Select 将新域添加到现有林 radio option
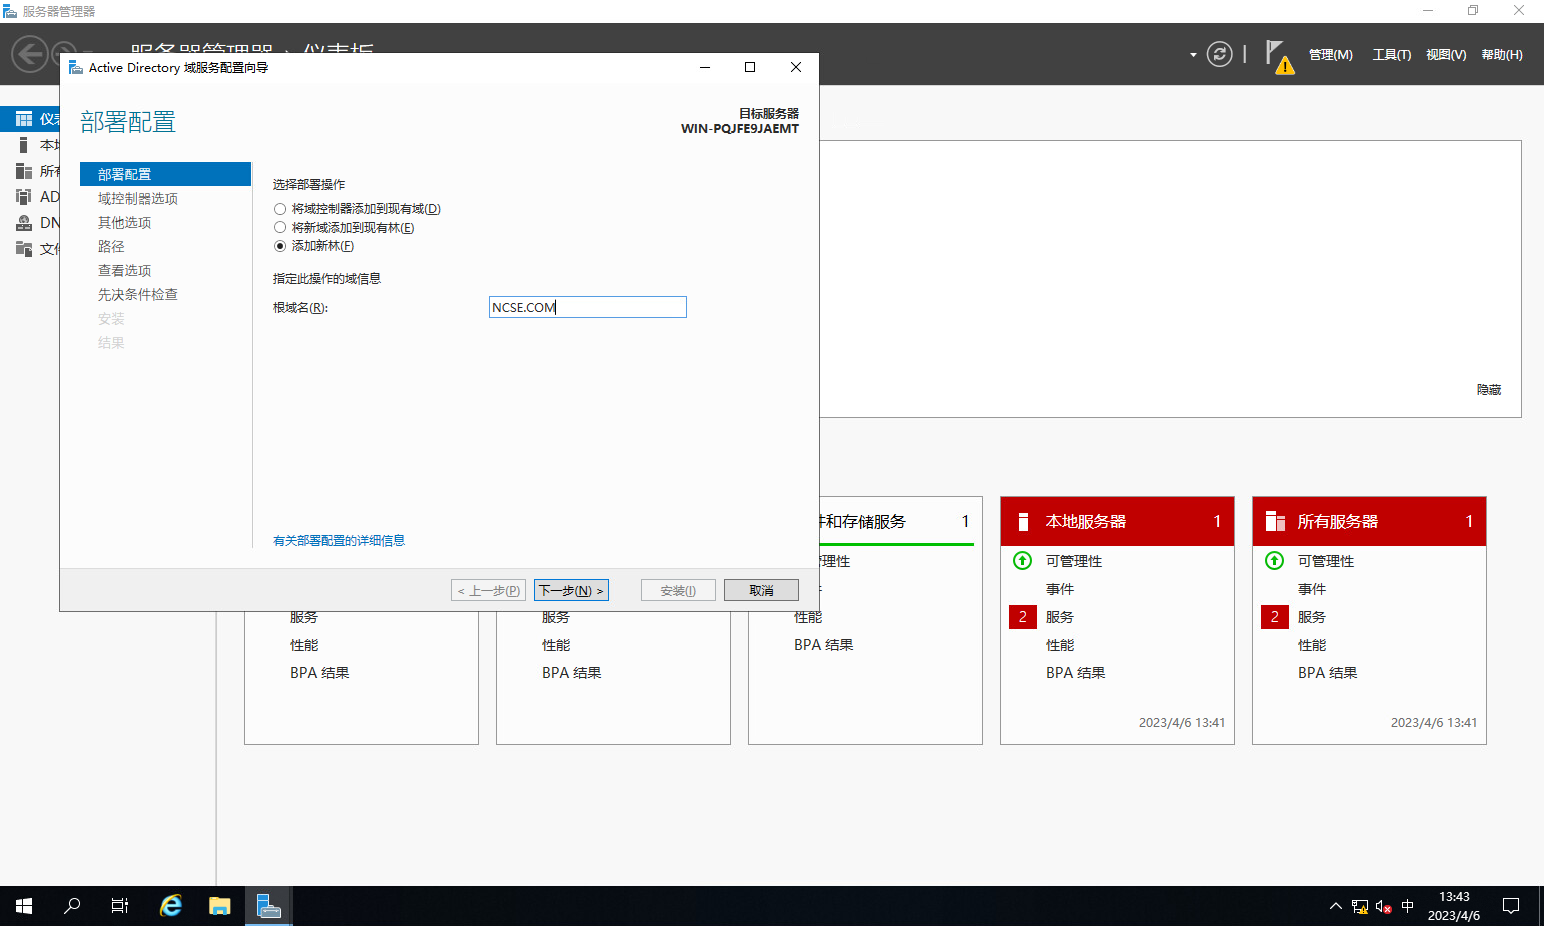This screenshot has width=1544, height=926. (x=280, y=228)
